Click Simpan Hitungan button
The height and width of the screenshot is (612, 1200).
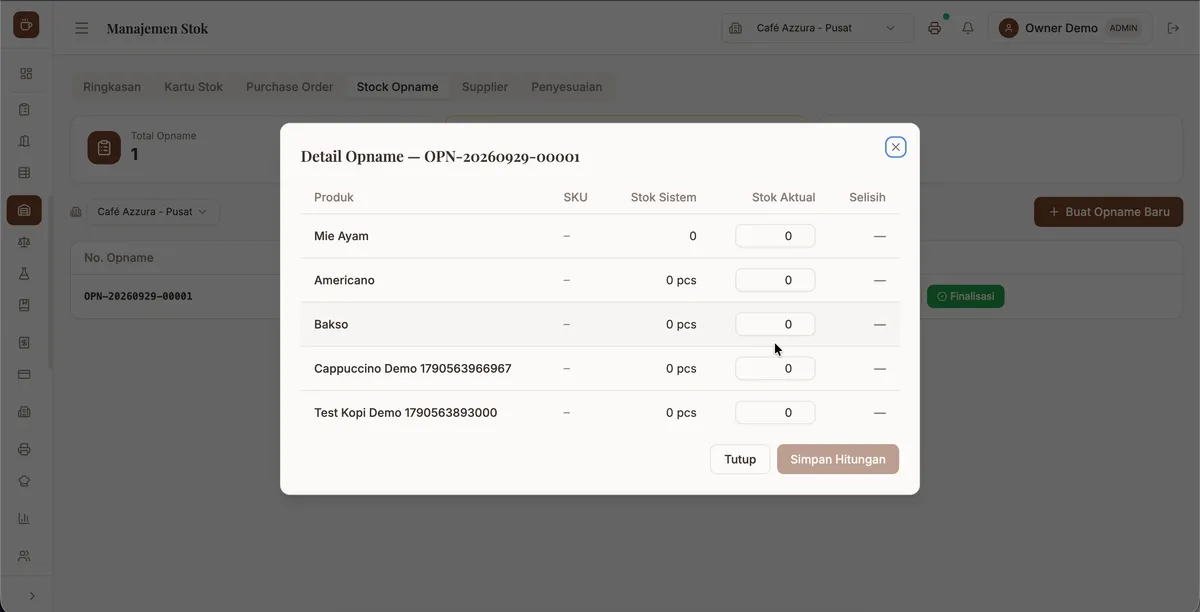[x=838, y=459]
